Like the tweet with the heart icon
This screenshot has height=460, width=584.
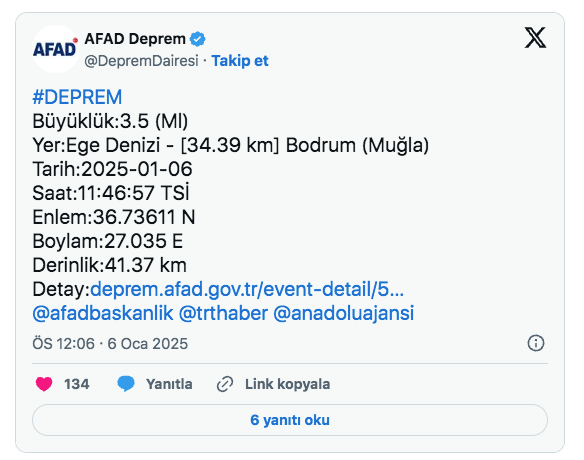coord(44,384)
